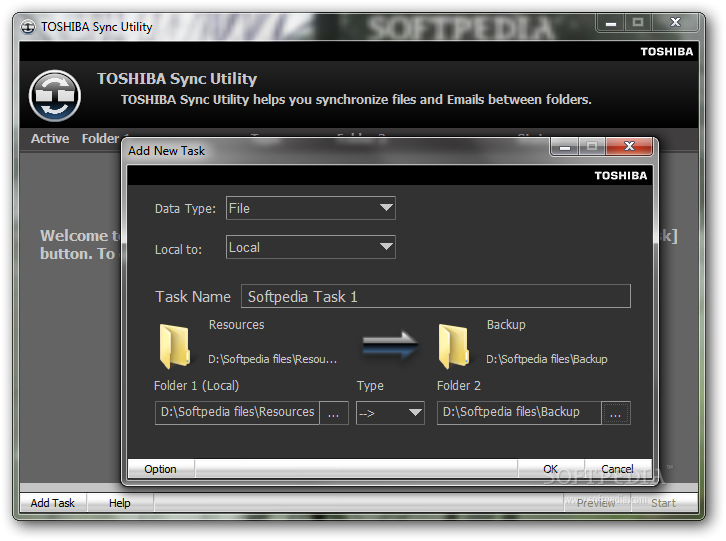Click the sync direction arrow icon
This screenshot has width=726, height=541.
[390, 345]
